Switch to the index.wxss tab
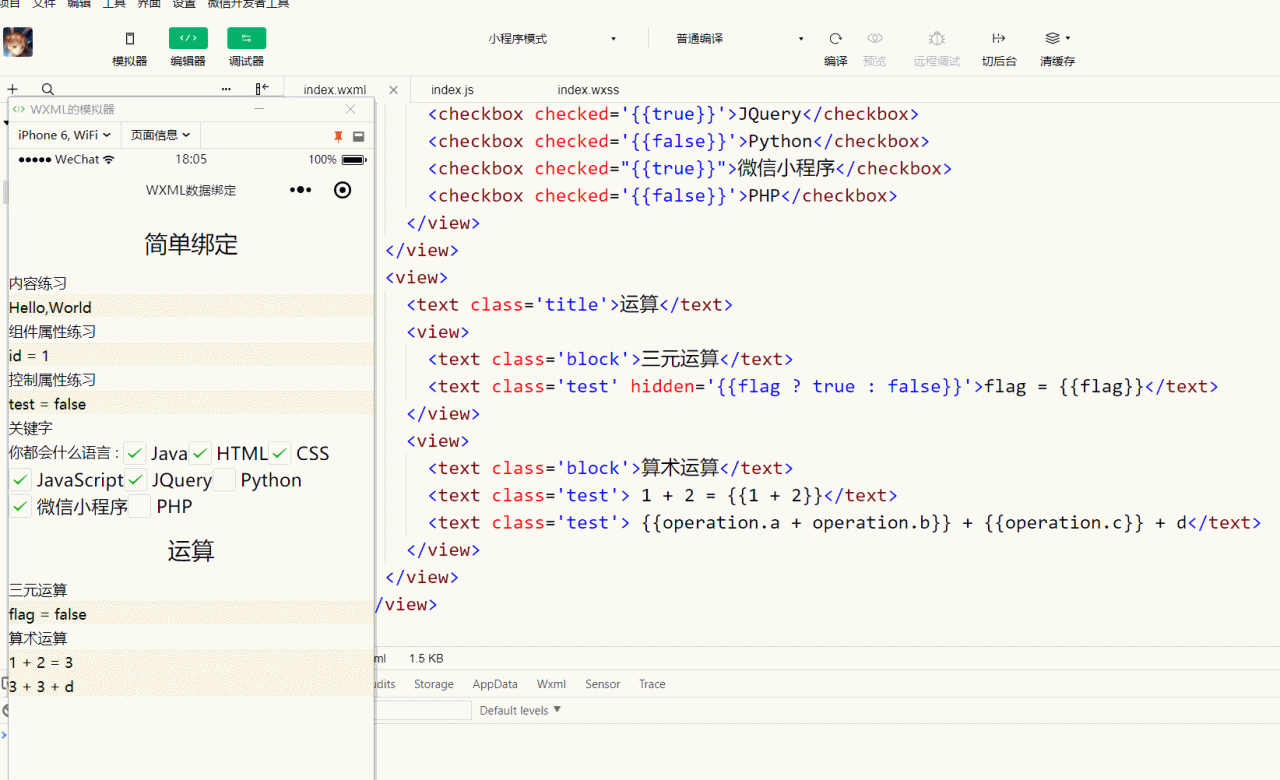The image size is (1280, 780). tap(588, 90)
